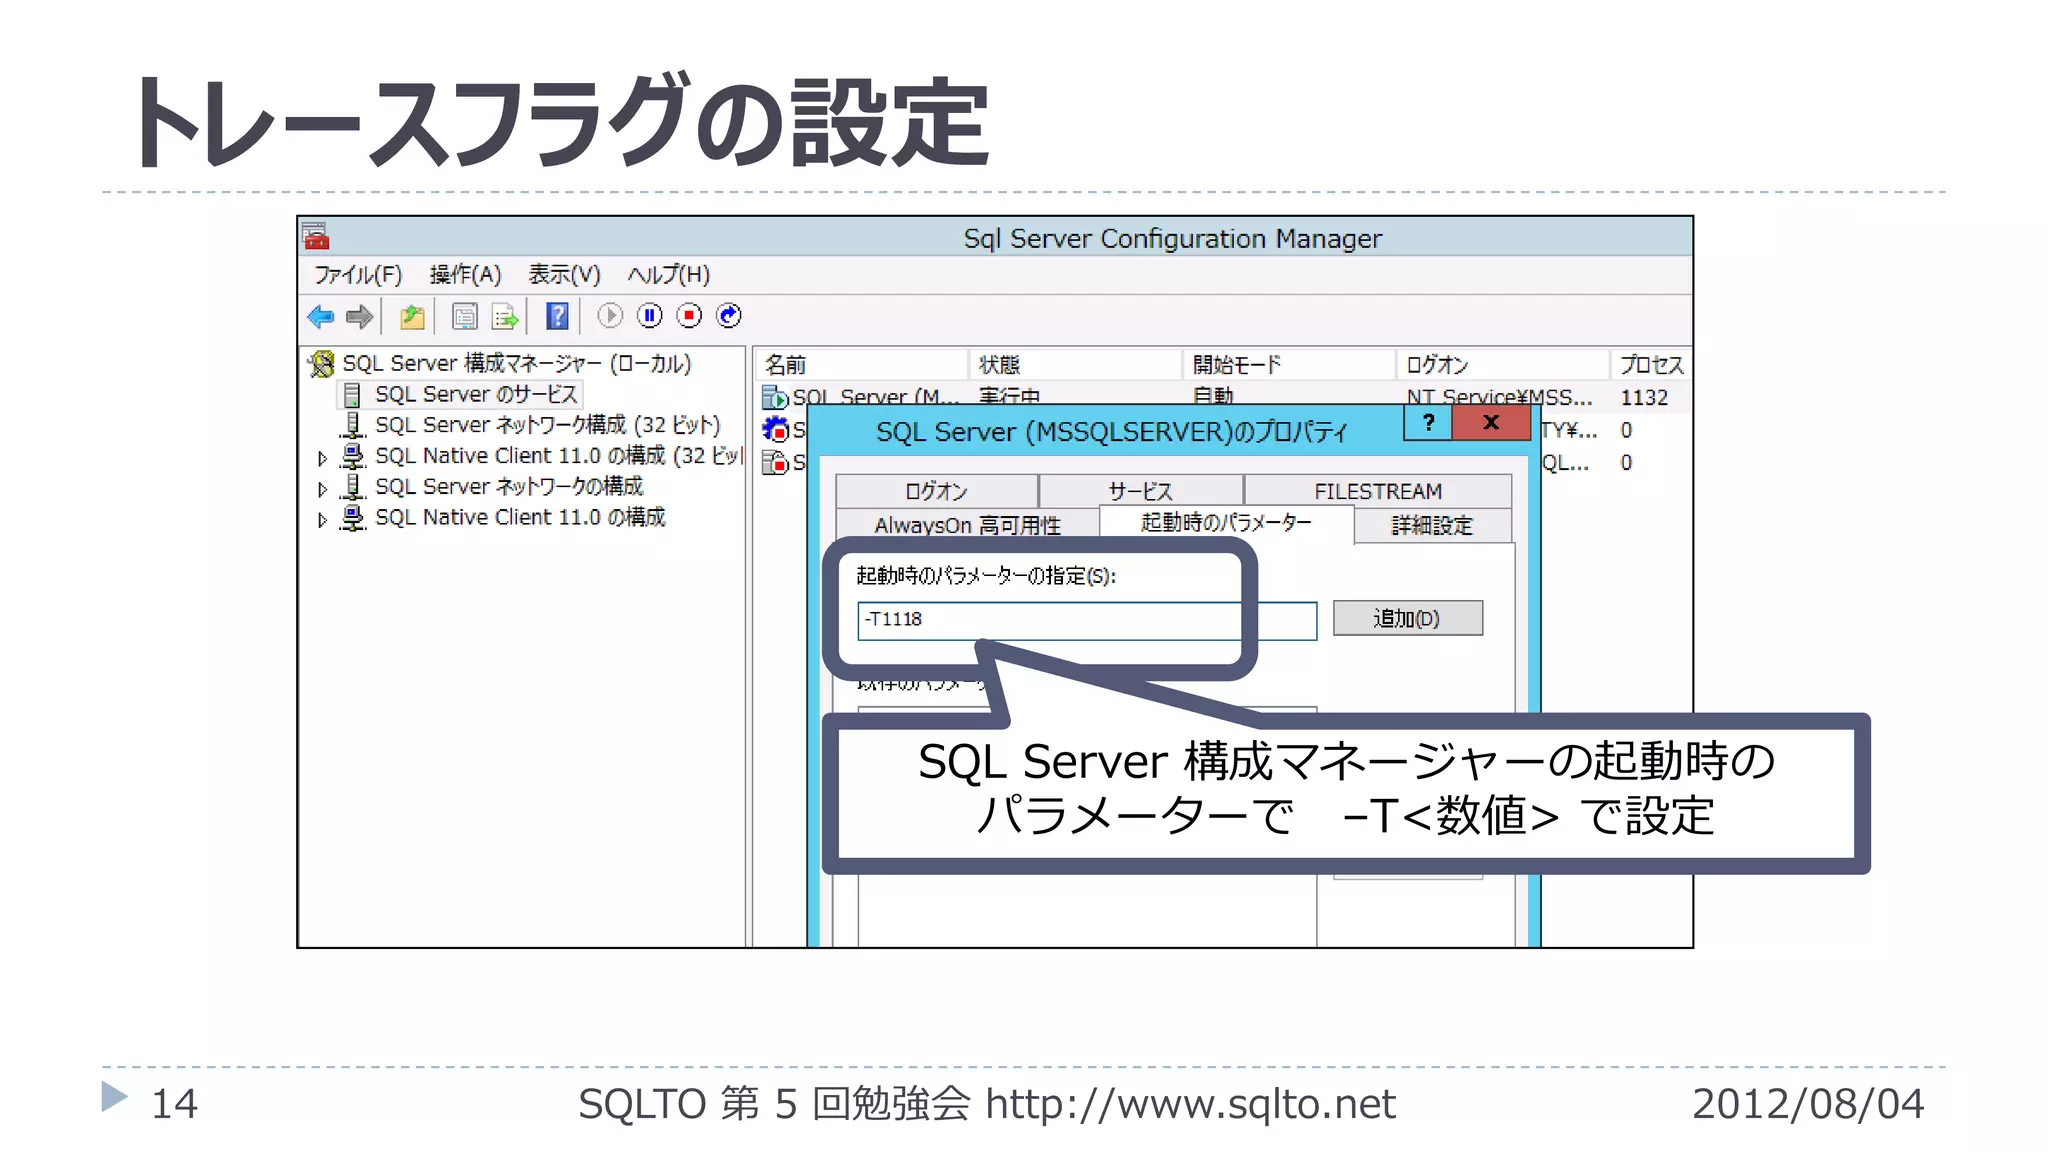Open the Help question-mark toolbar icon
The height and width of the screenshot is (1152, 2048).
point(557,316)
